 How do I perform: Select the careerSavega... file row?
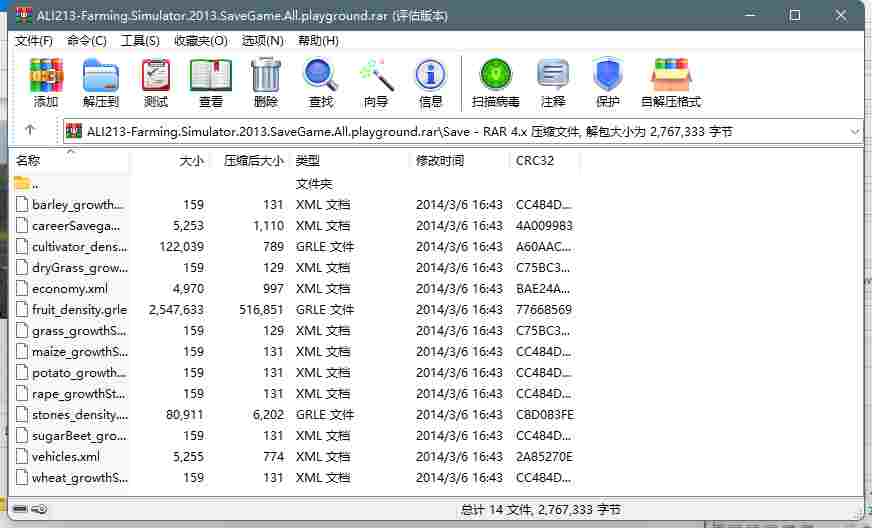click(295, 225)
